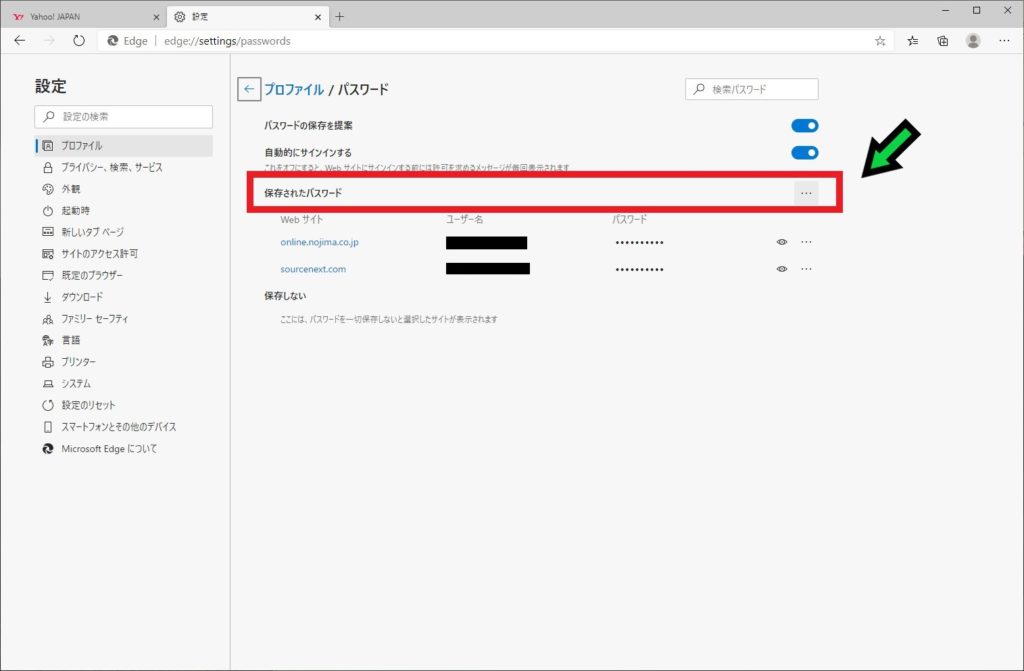The width and height of the screenshot is (1024, 671).
Task: Open more actions for sourcenext.com entry
Action: [x=806, y=269]
